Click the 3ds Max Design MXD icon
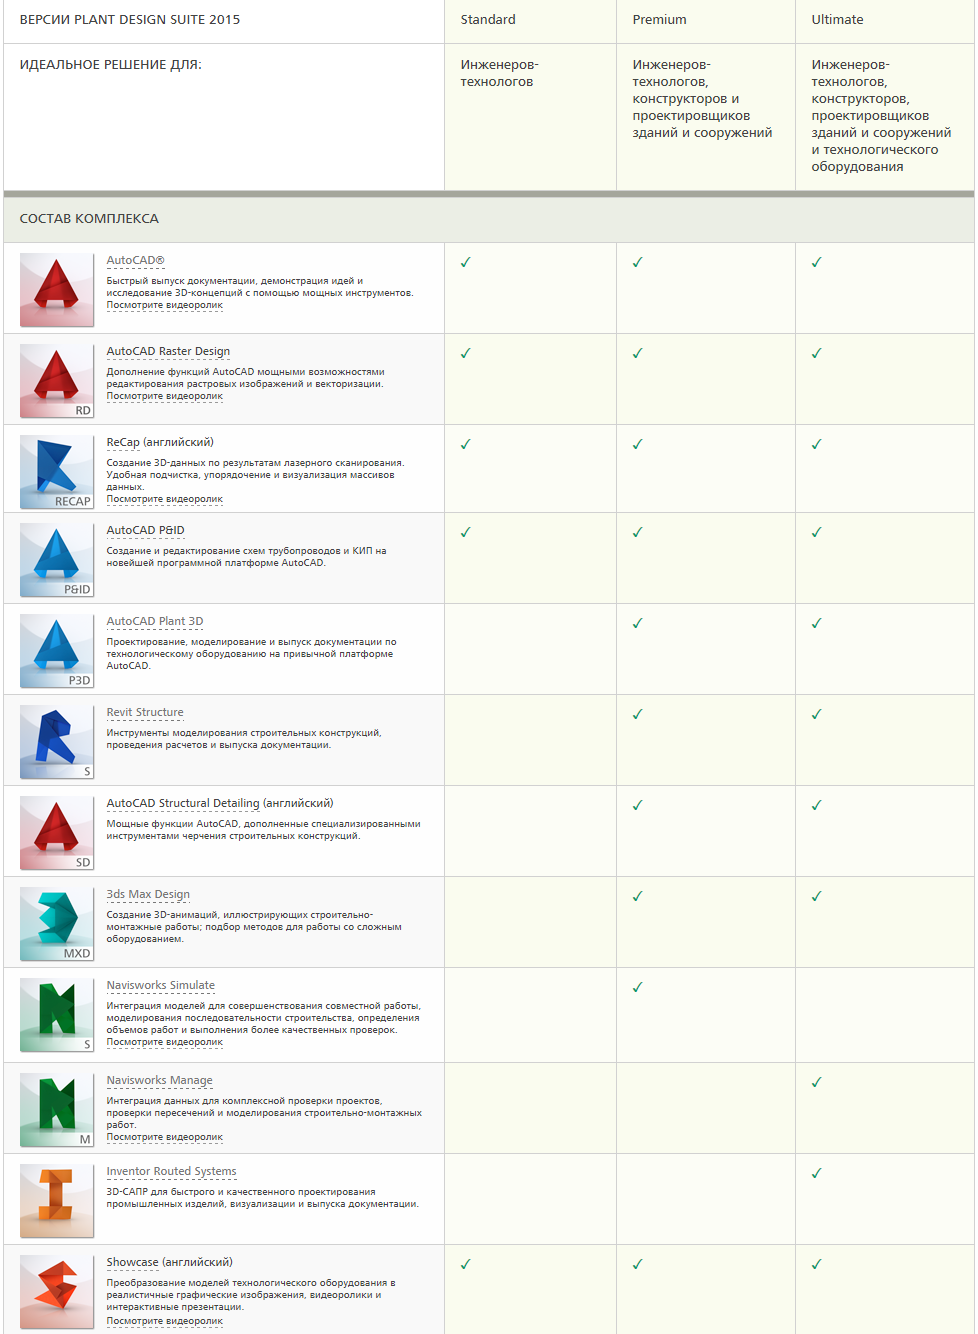Viewport: 978px width, 1334px height. (57, 924)
